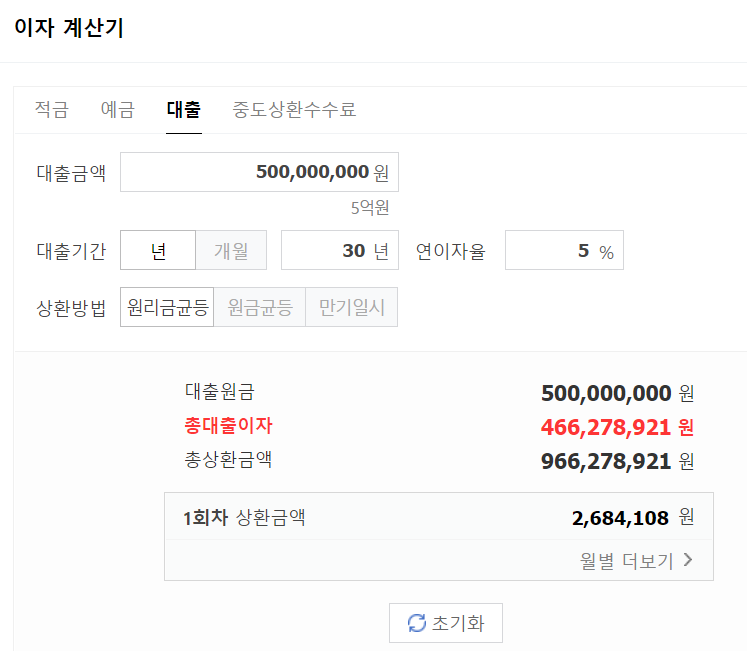The width and height of the screenshot is (747, 651).
Task: Click the 이자 계산기 heading
Action: click(69, 29)
